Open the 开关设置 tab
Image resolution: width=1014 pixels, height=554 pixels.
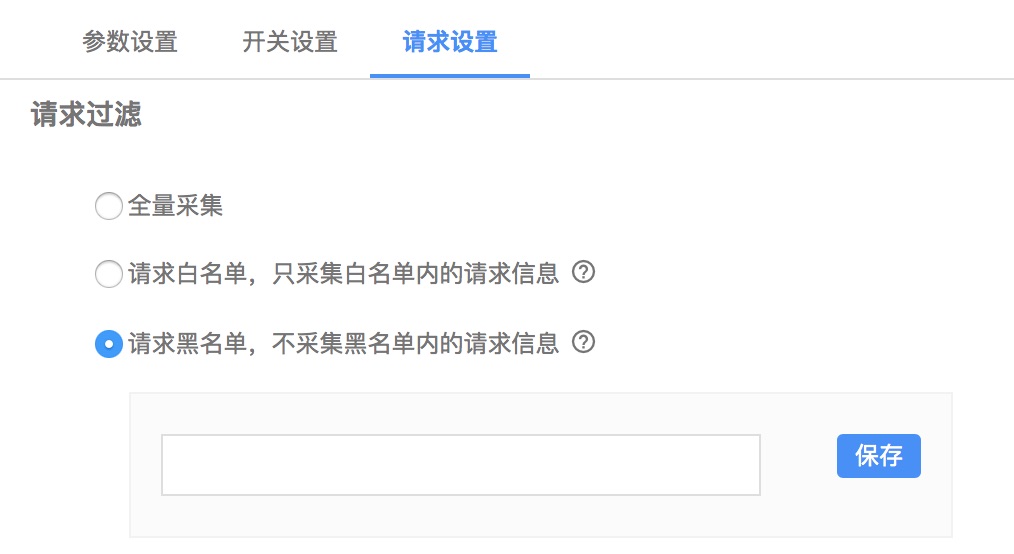290,42
